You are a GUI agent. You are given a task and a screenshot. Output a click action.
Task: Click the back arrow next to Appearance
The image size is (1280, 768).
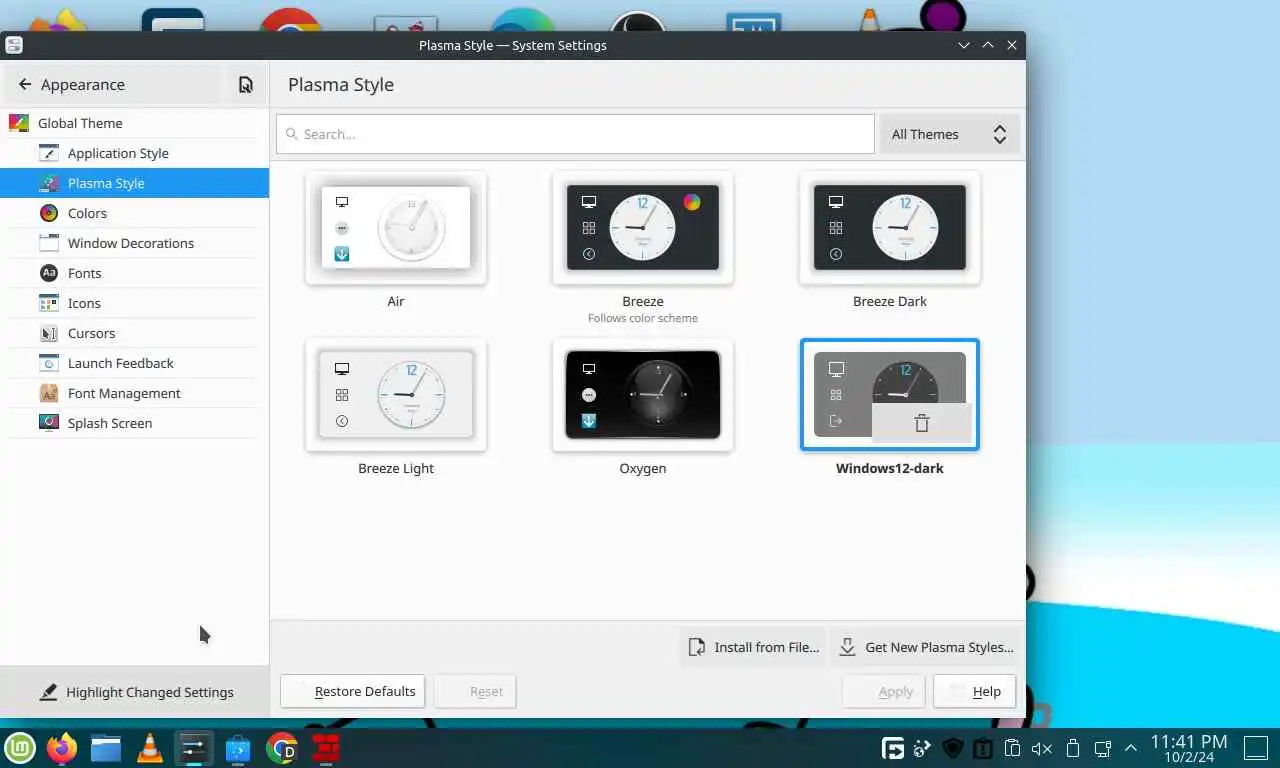pos(25,85)
